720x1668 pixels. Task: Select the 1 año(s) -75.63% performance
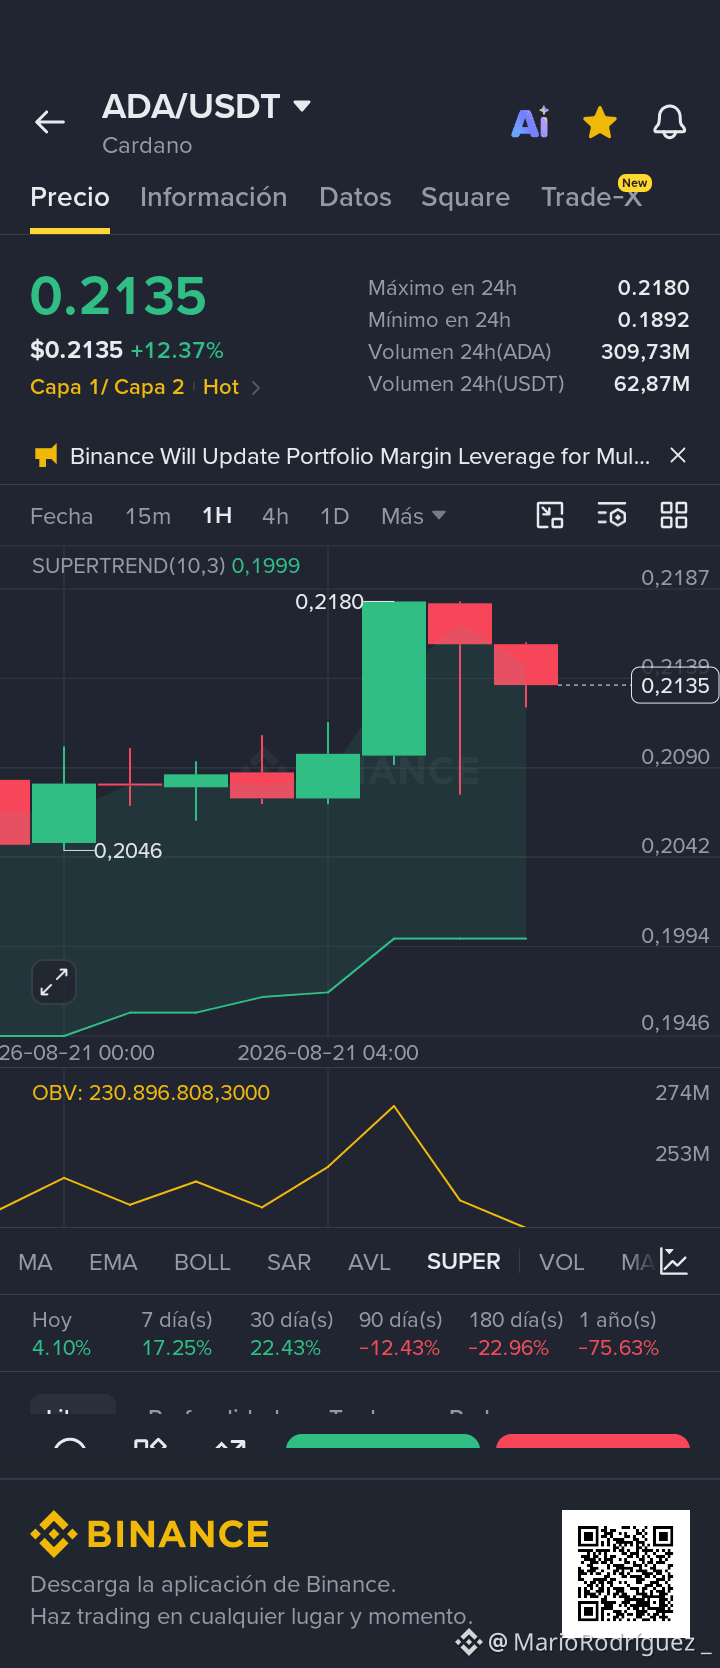coord(618,1334)
